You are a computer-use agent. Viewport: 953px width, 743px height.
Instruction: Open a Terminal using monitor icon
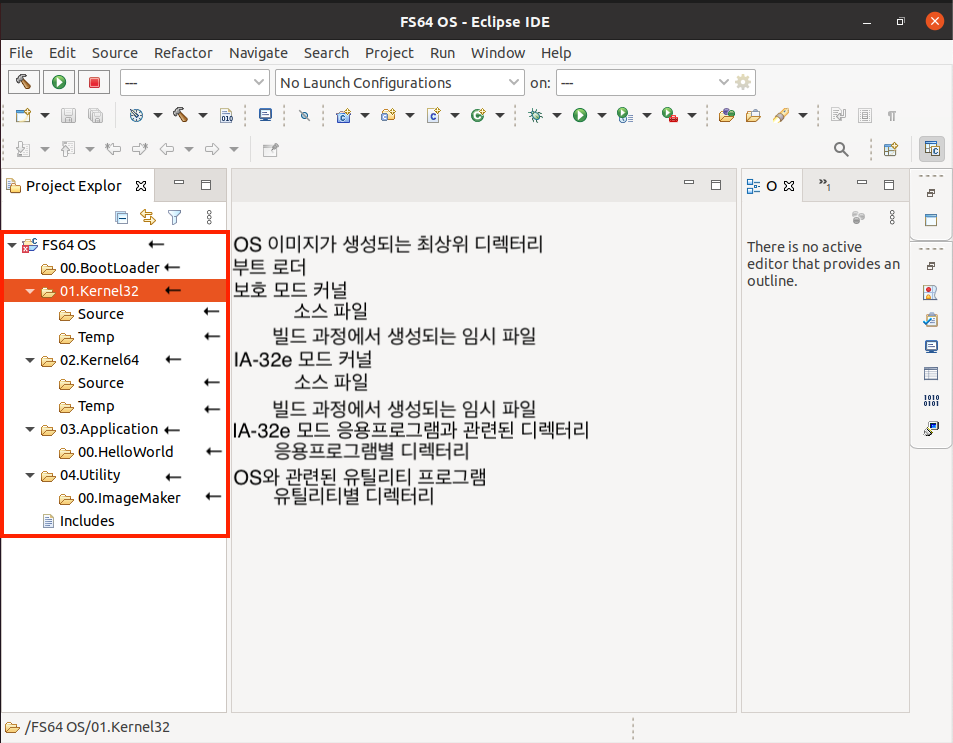pos(266,115)
